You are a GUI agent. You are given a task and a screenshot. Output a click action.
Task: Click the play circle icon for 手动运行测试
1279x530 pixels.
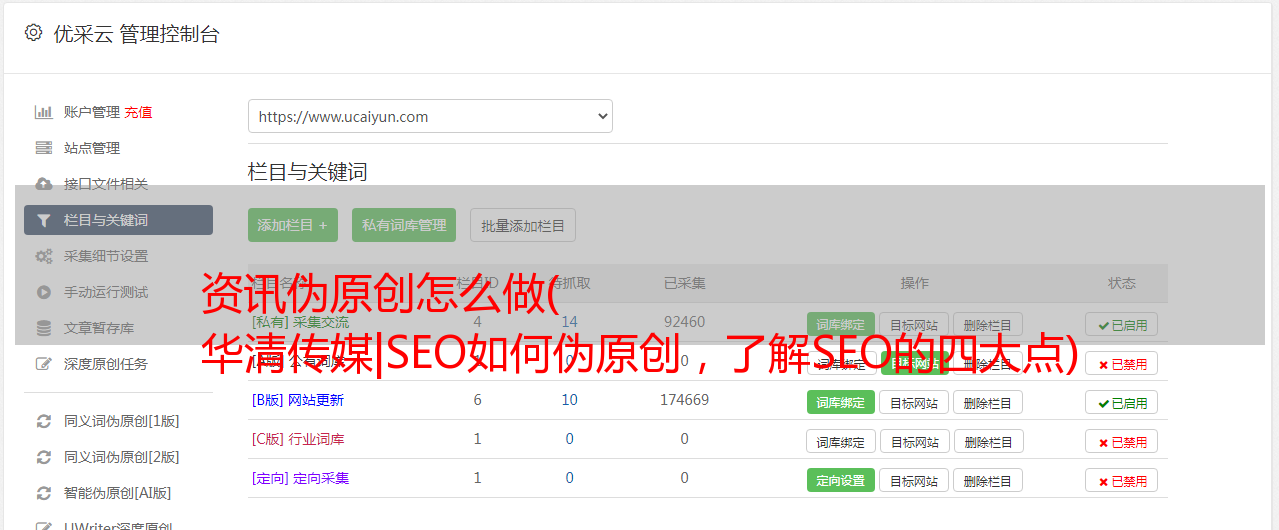coord(43,292)
